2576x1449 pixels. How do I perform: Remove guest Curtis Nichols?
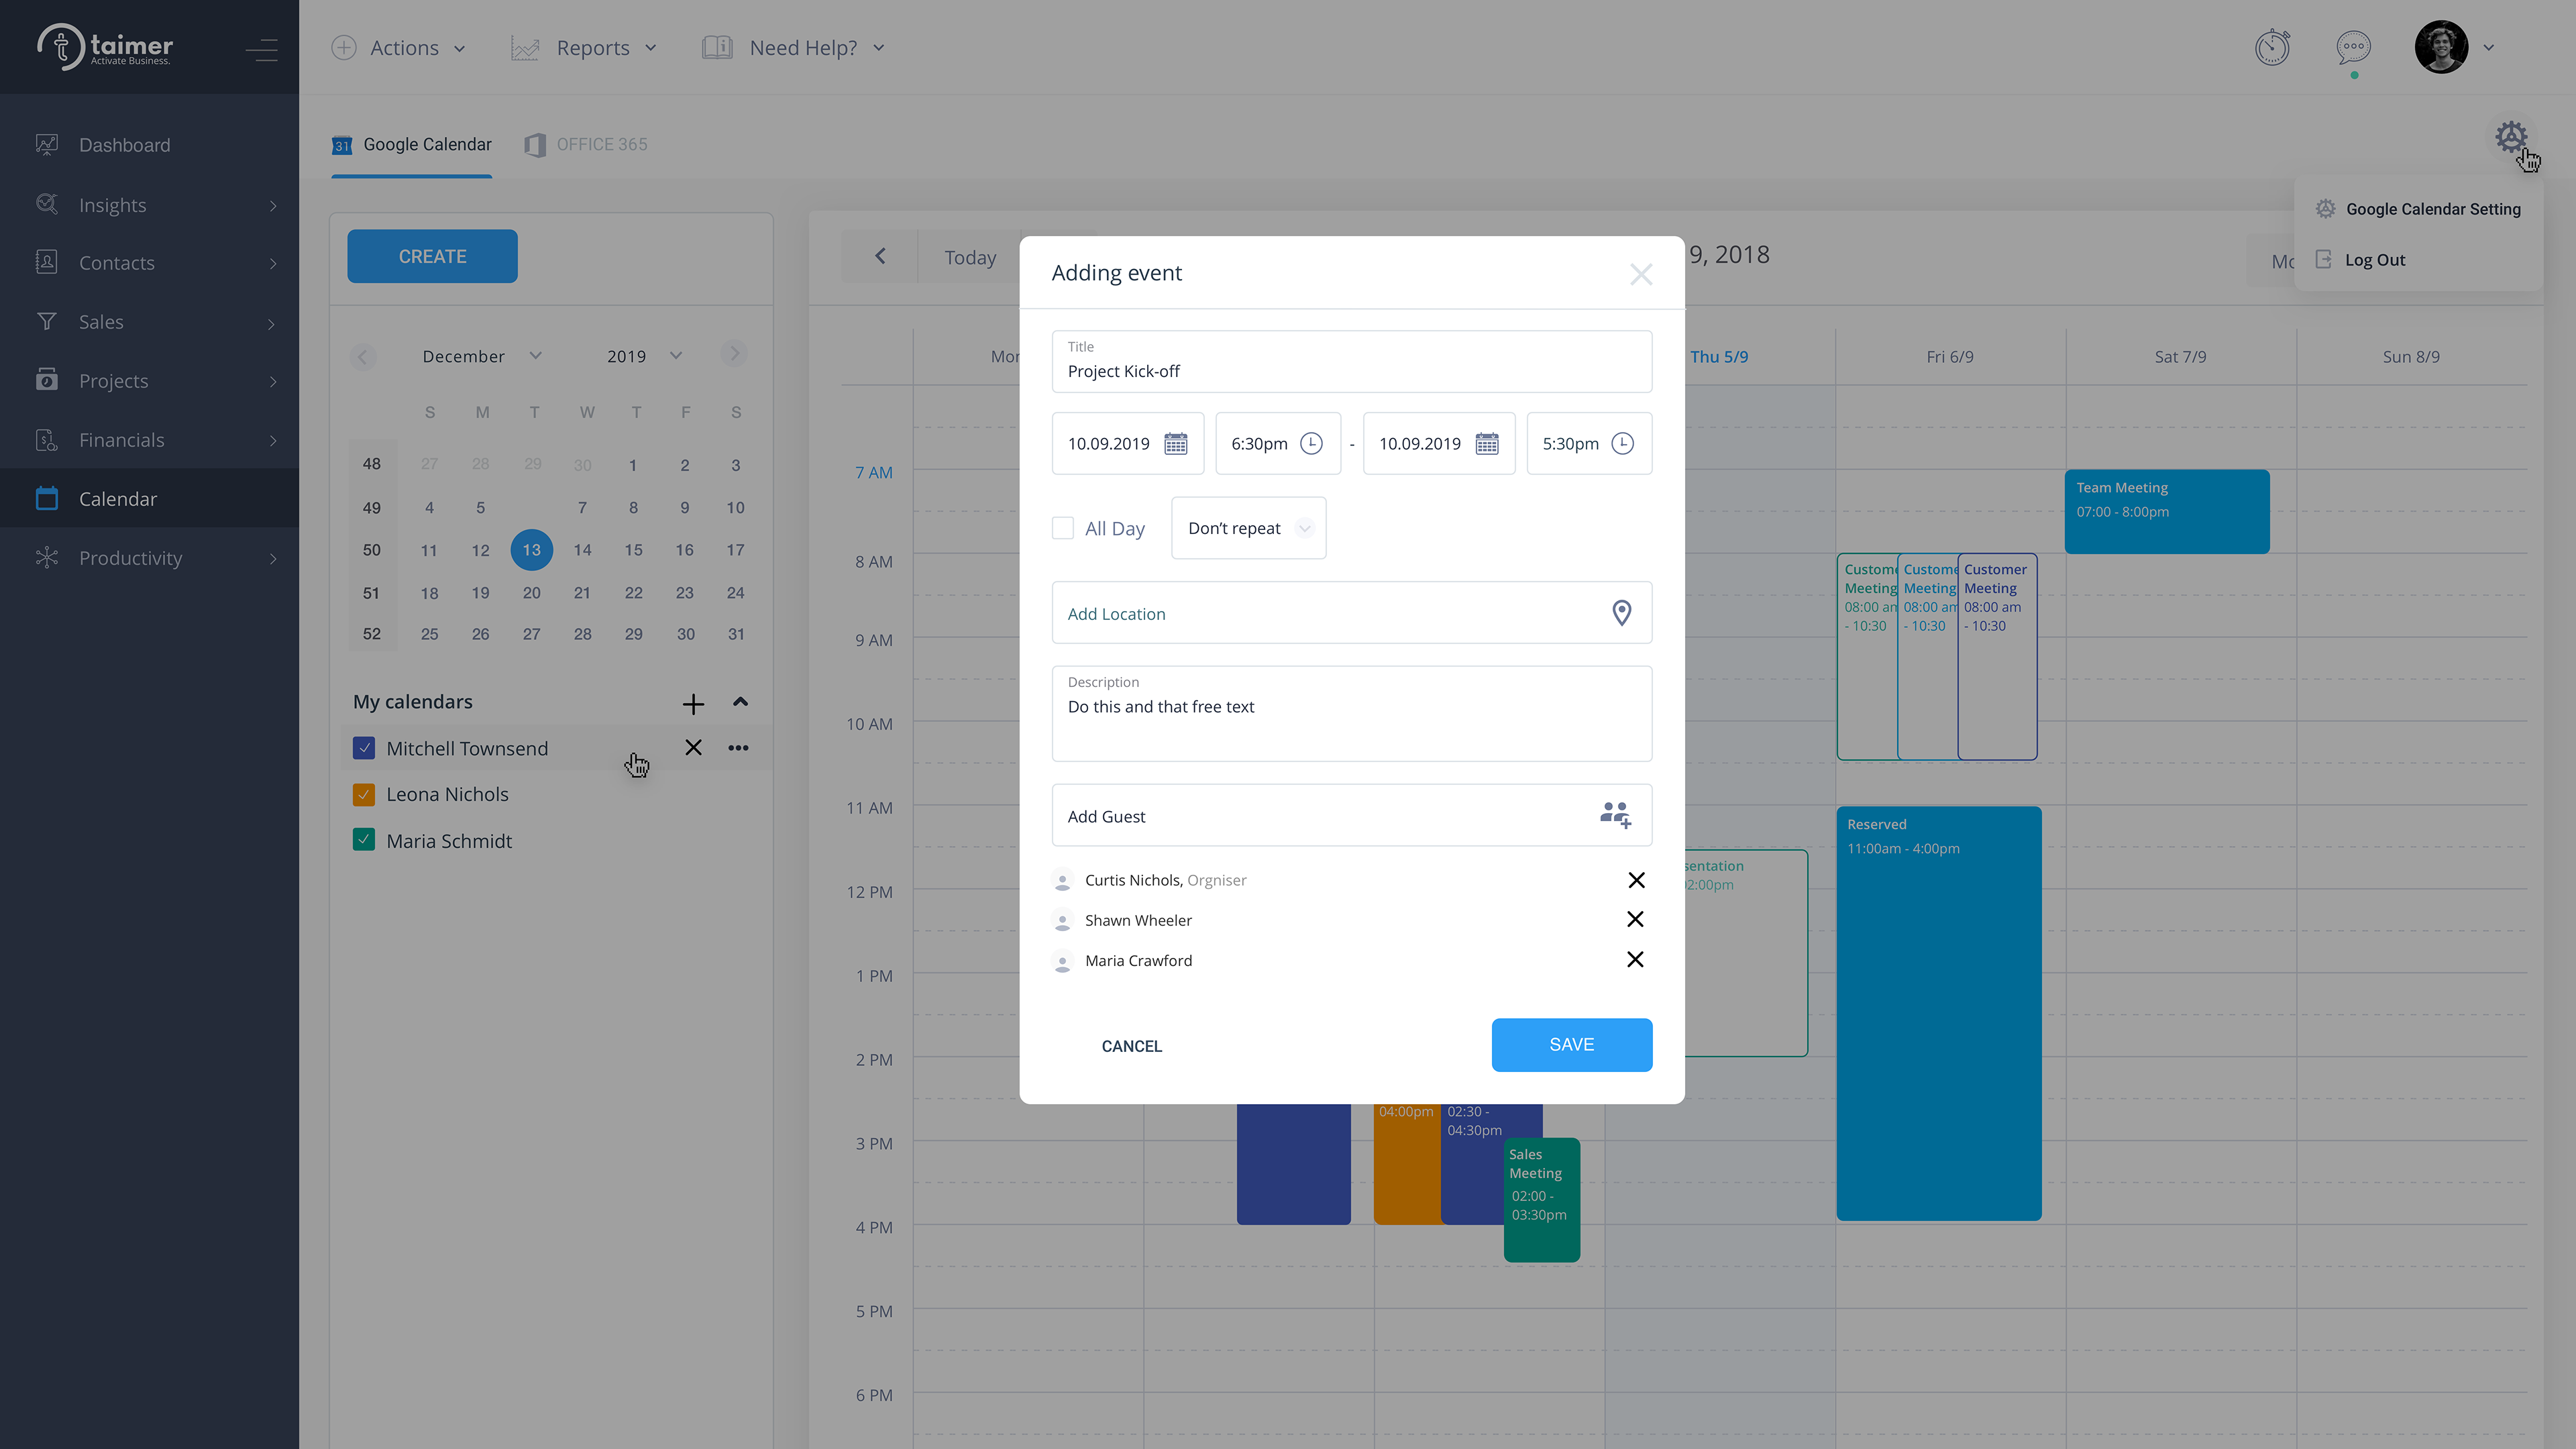[x=1636, y=880]
